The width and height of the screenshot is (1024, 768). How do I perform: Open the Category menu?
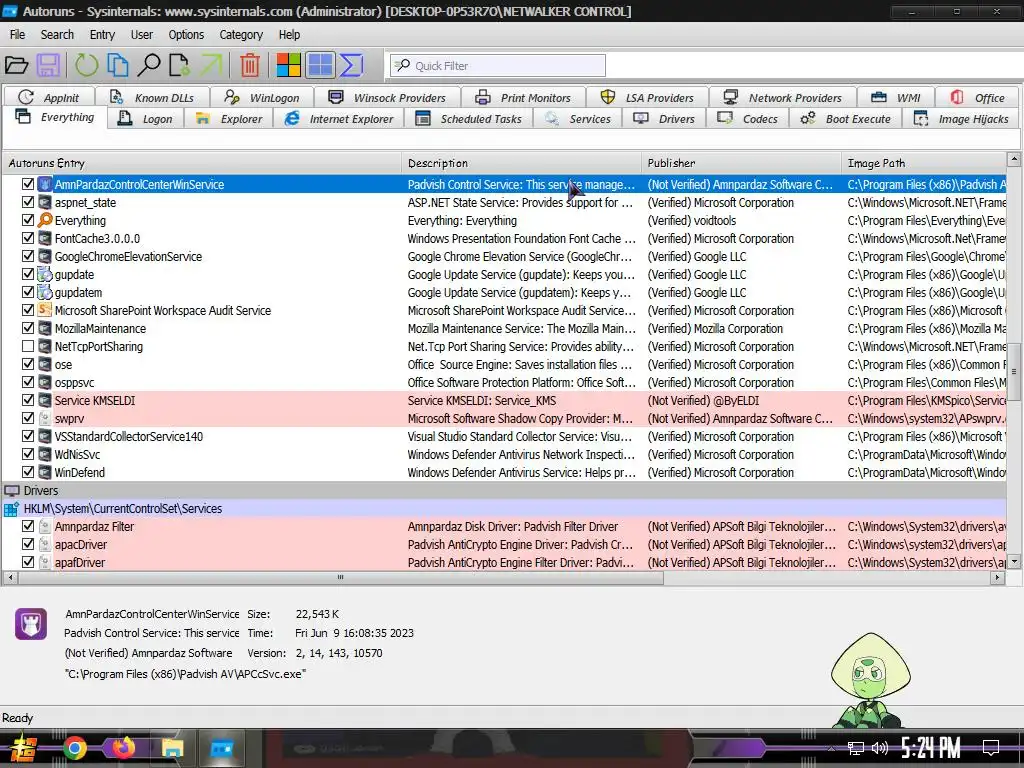[241, 35]
